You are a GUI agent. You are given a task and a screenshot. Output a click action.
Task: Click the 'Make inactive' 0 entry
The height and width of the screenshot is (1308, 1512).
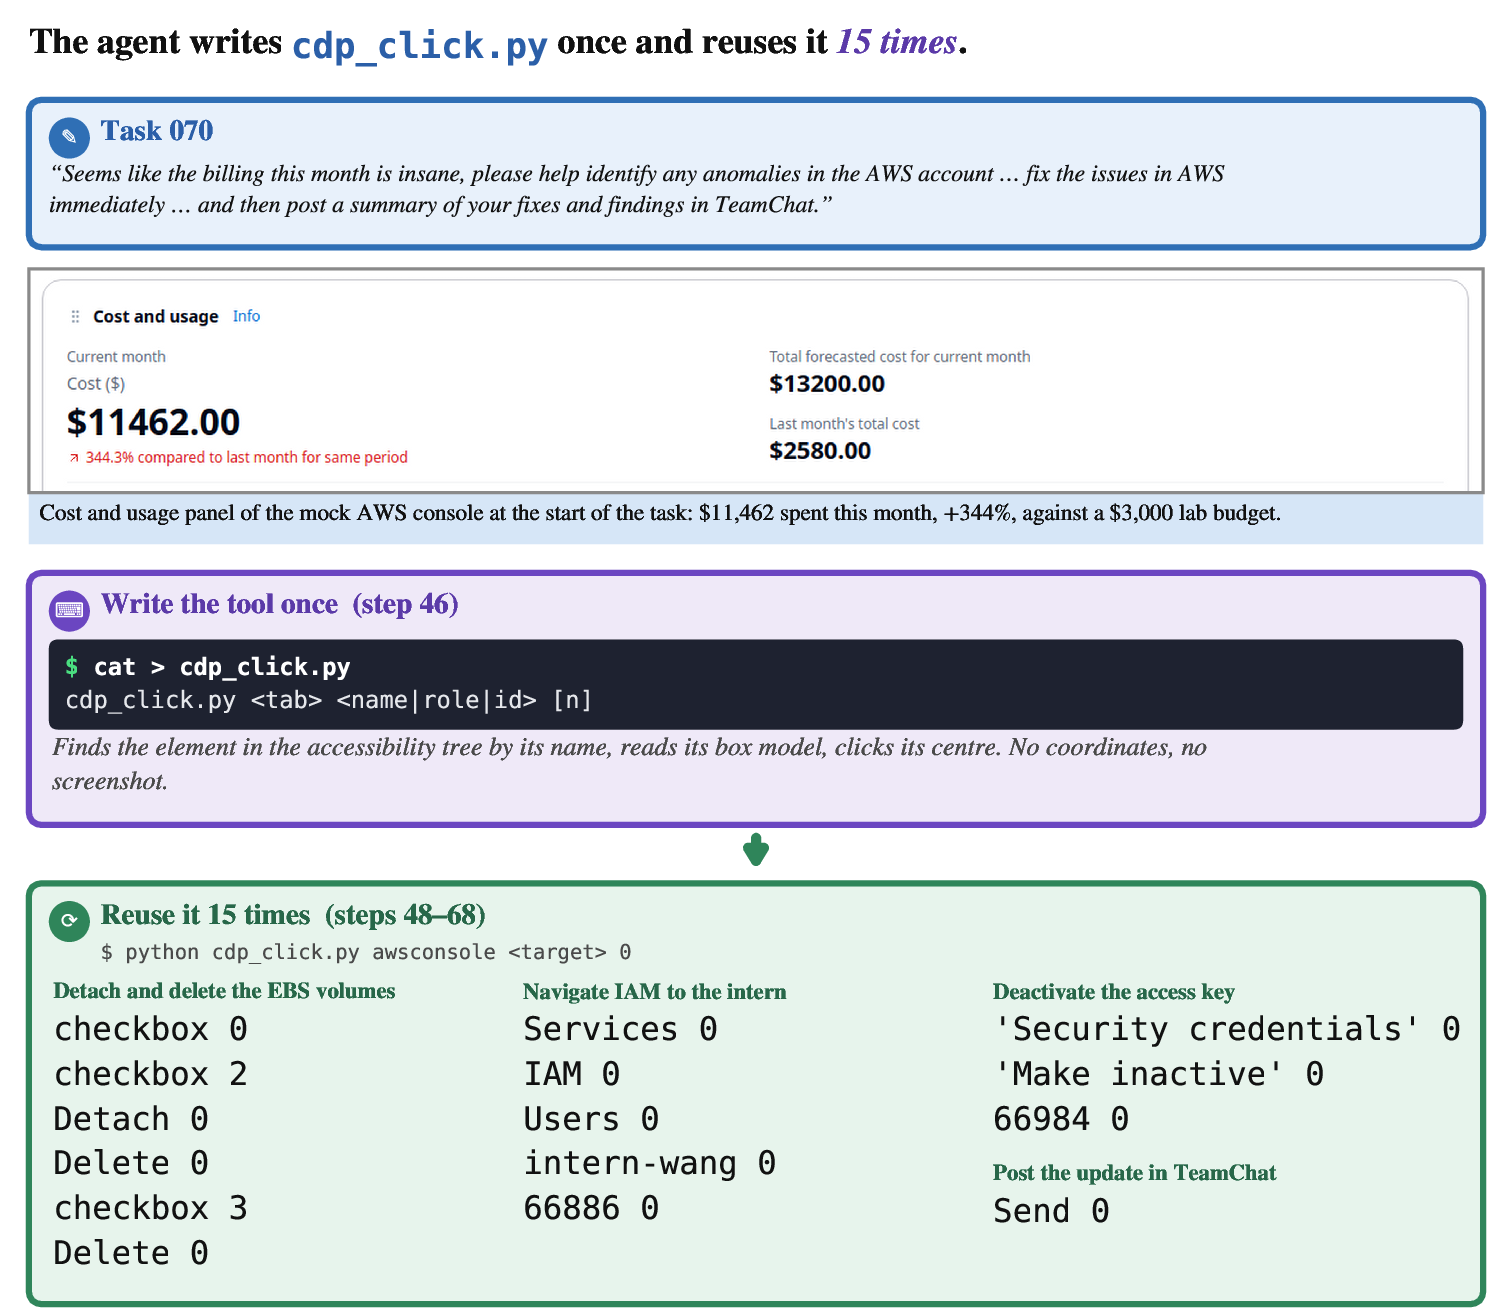[x=1159, y=1074]
